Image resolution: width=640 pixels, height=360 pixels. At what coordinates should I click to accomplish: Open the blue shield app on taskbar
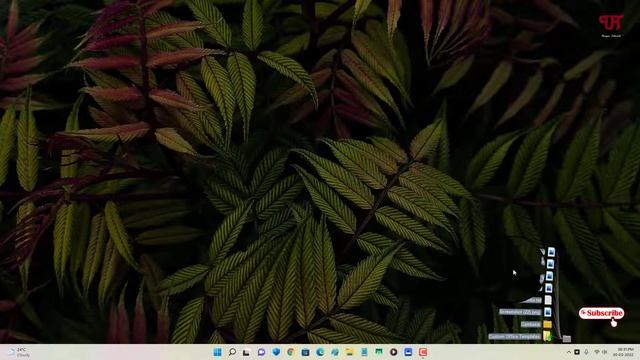pos(276,352)
